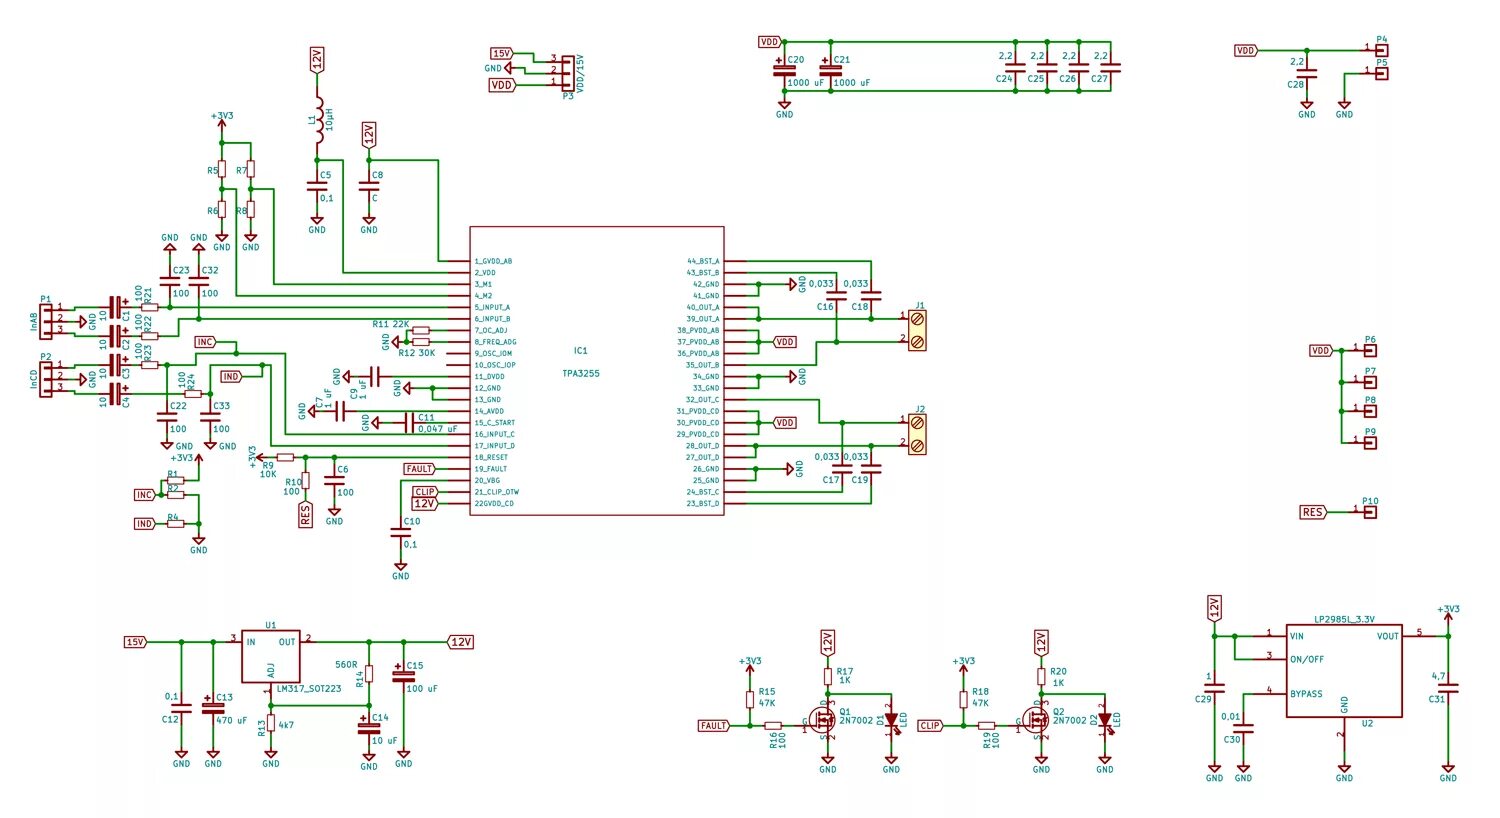Screen dimensions: 1500x818
Task: Click the 8_FREQ_ADG pin label
Action: (495, 342)
